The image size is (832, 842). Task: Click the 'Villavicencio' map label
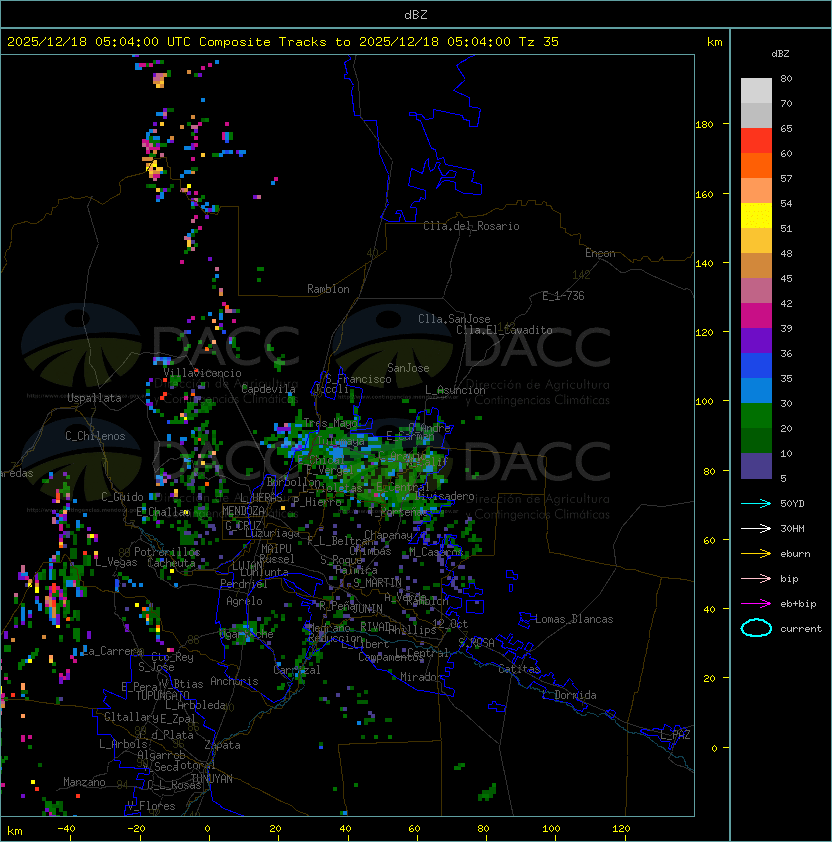[x=202, y=373]
